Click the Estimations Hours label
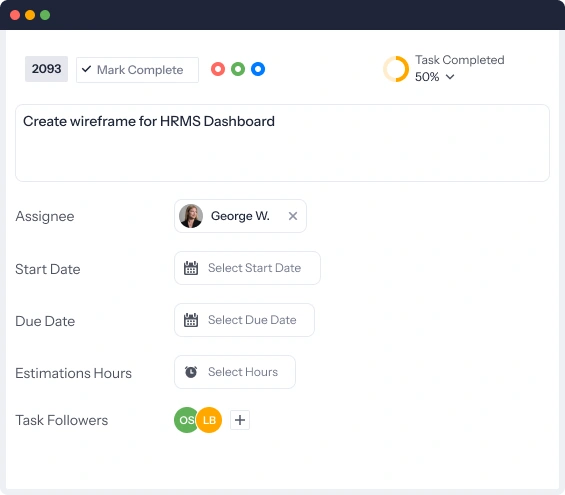This screenshot has height=495, width=565. 74,373
